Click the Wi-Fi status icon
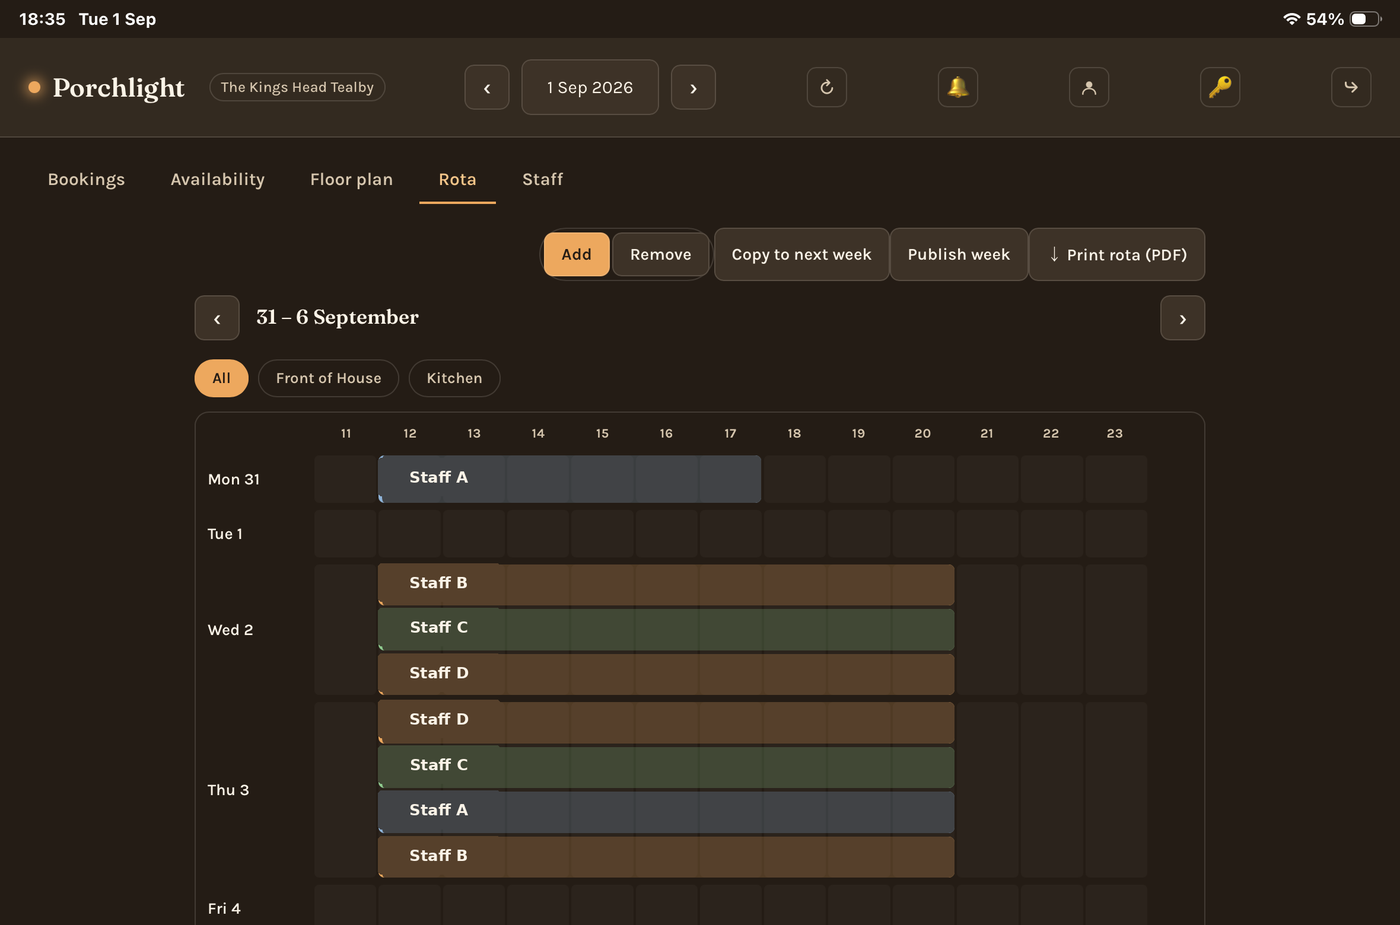 (1291, 19)
